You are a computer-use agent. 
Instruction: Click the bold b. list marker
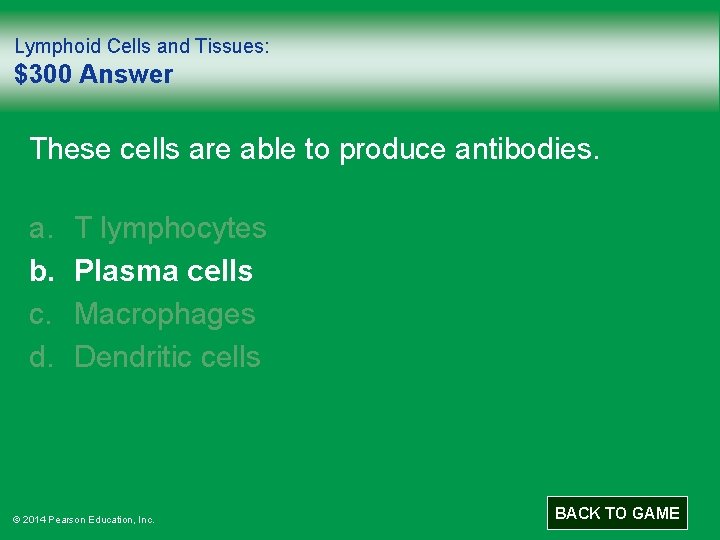point(40,271)
